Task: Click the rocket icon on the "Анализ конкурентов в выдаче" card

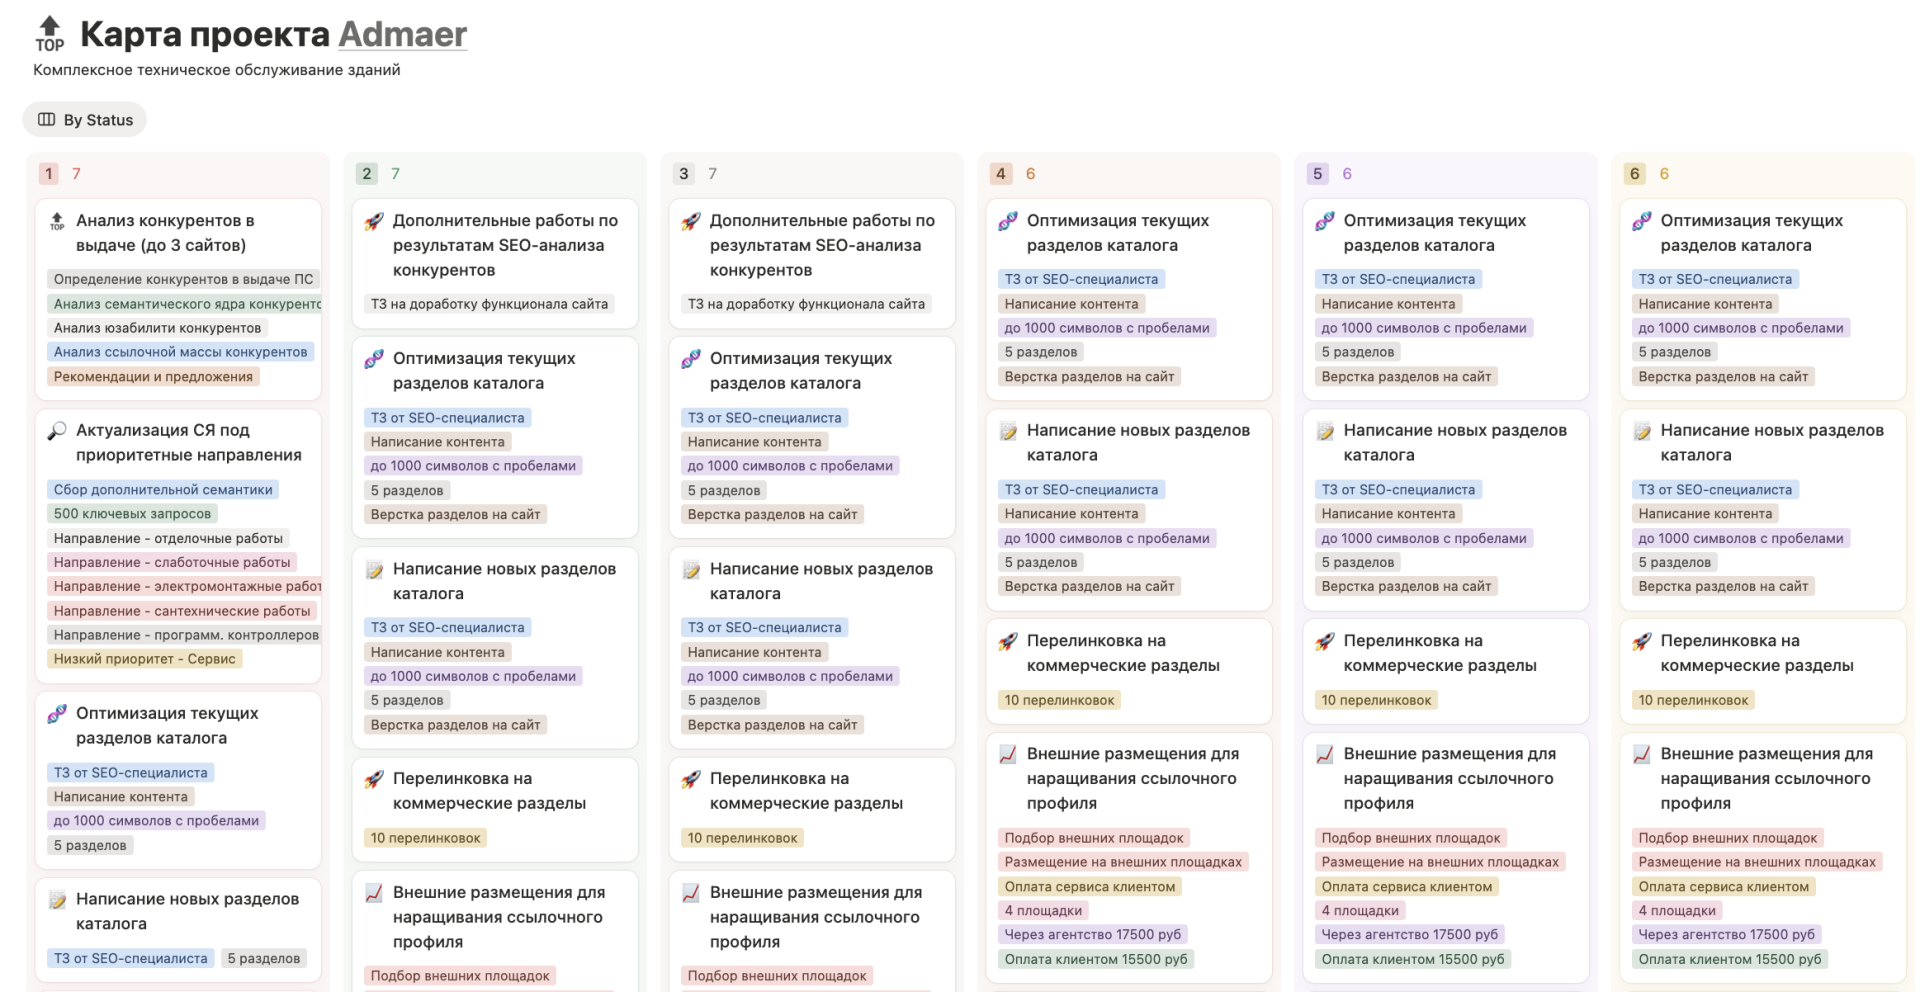Action: (x=59, y=220)
